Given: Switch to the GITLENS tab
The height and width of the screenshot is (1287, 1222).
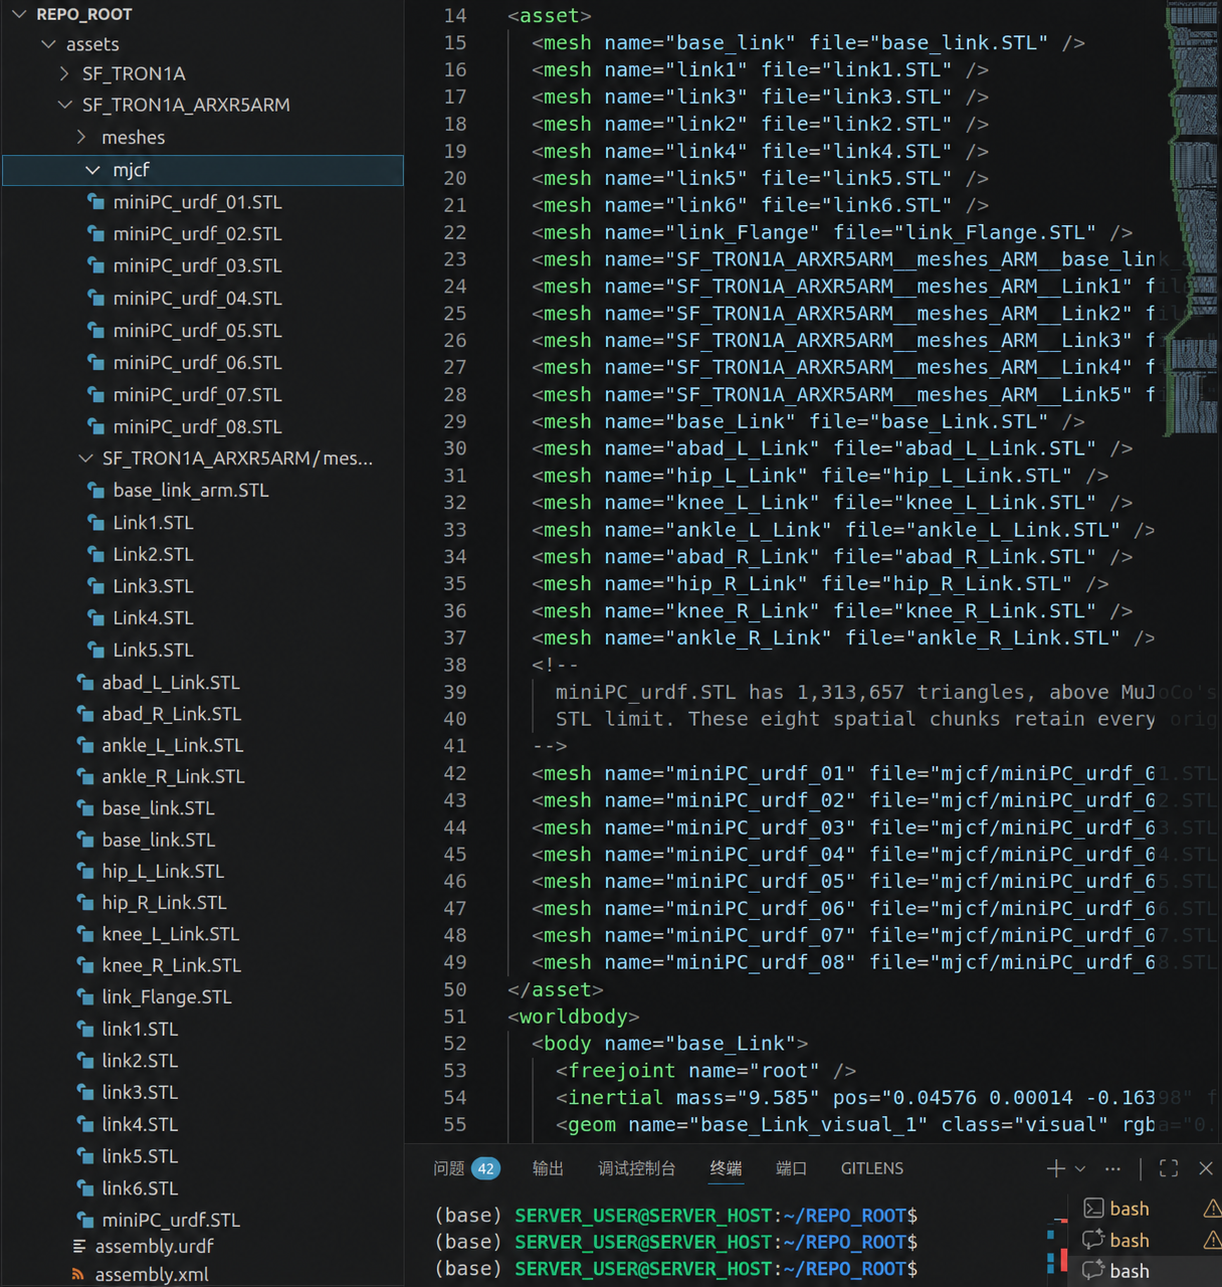Looking at the screenshot, I should pos(872,1168).
